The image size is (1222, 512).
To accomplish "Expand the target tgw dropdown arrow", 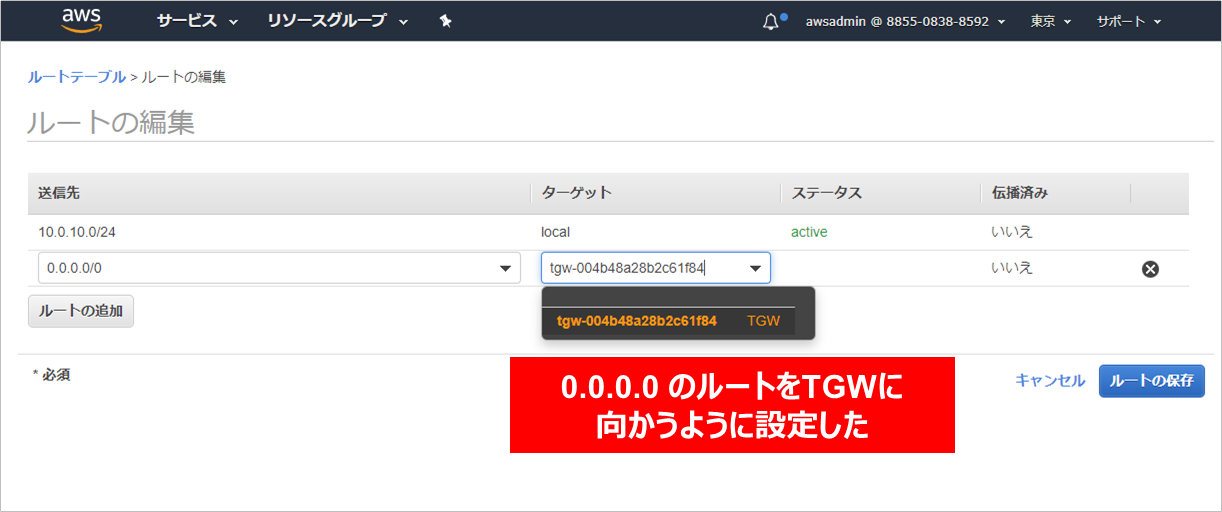I will click(x=755, y=268).
